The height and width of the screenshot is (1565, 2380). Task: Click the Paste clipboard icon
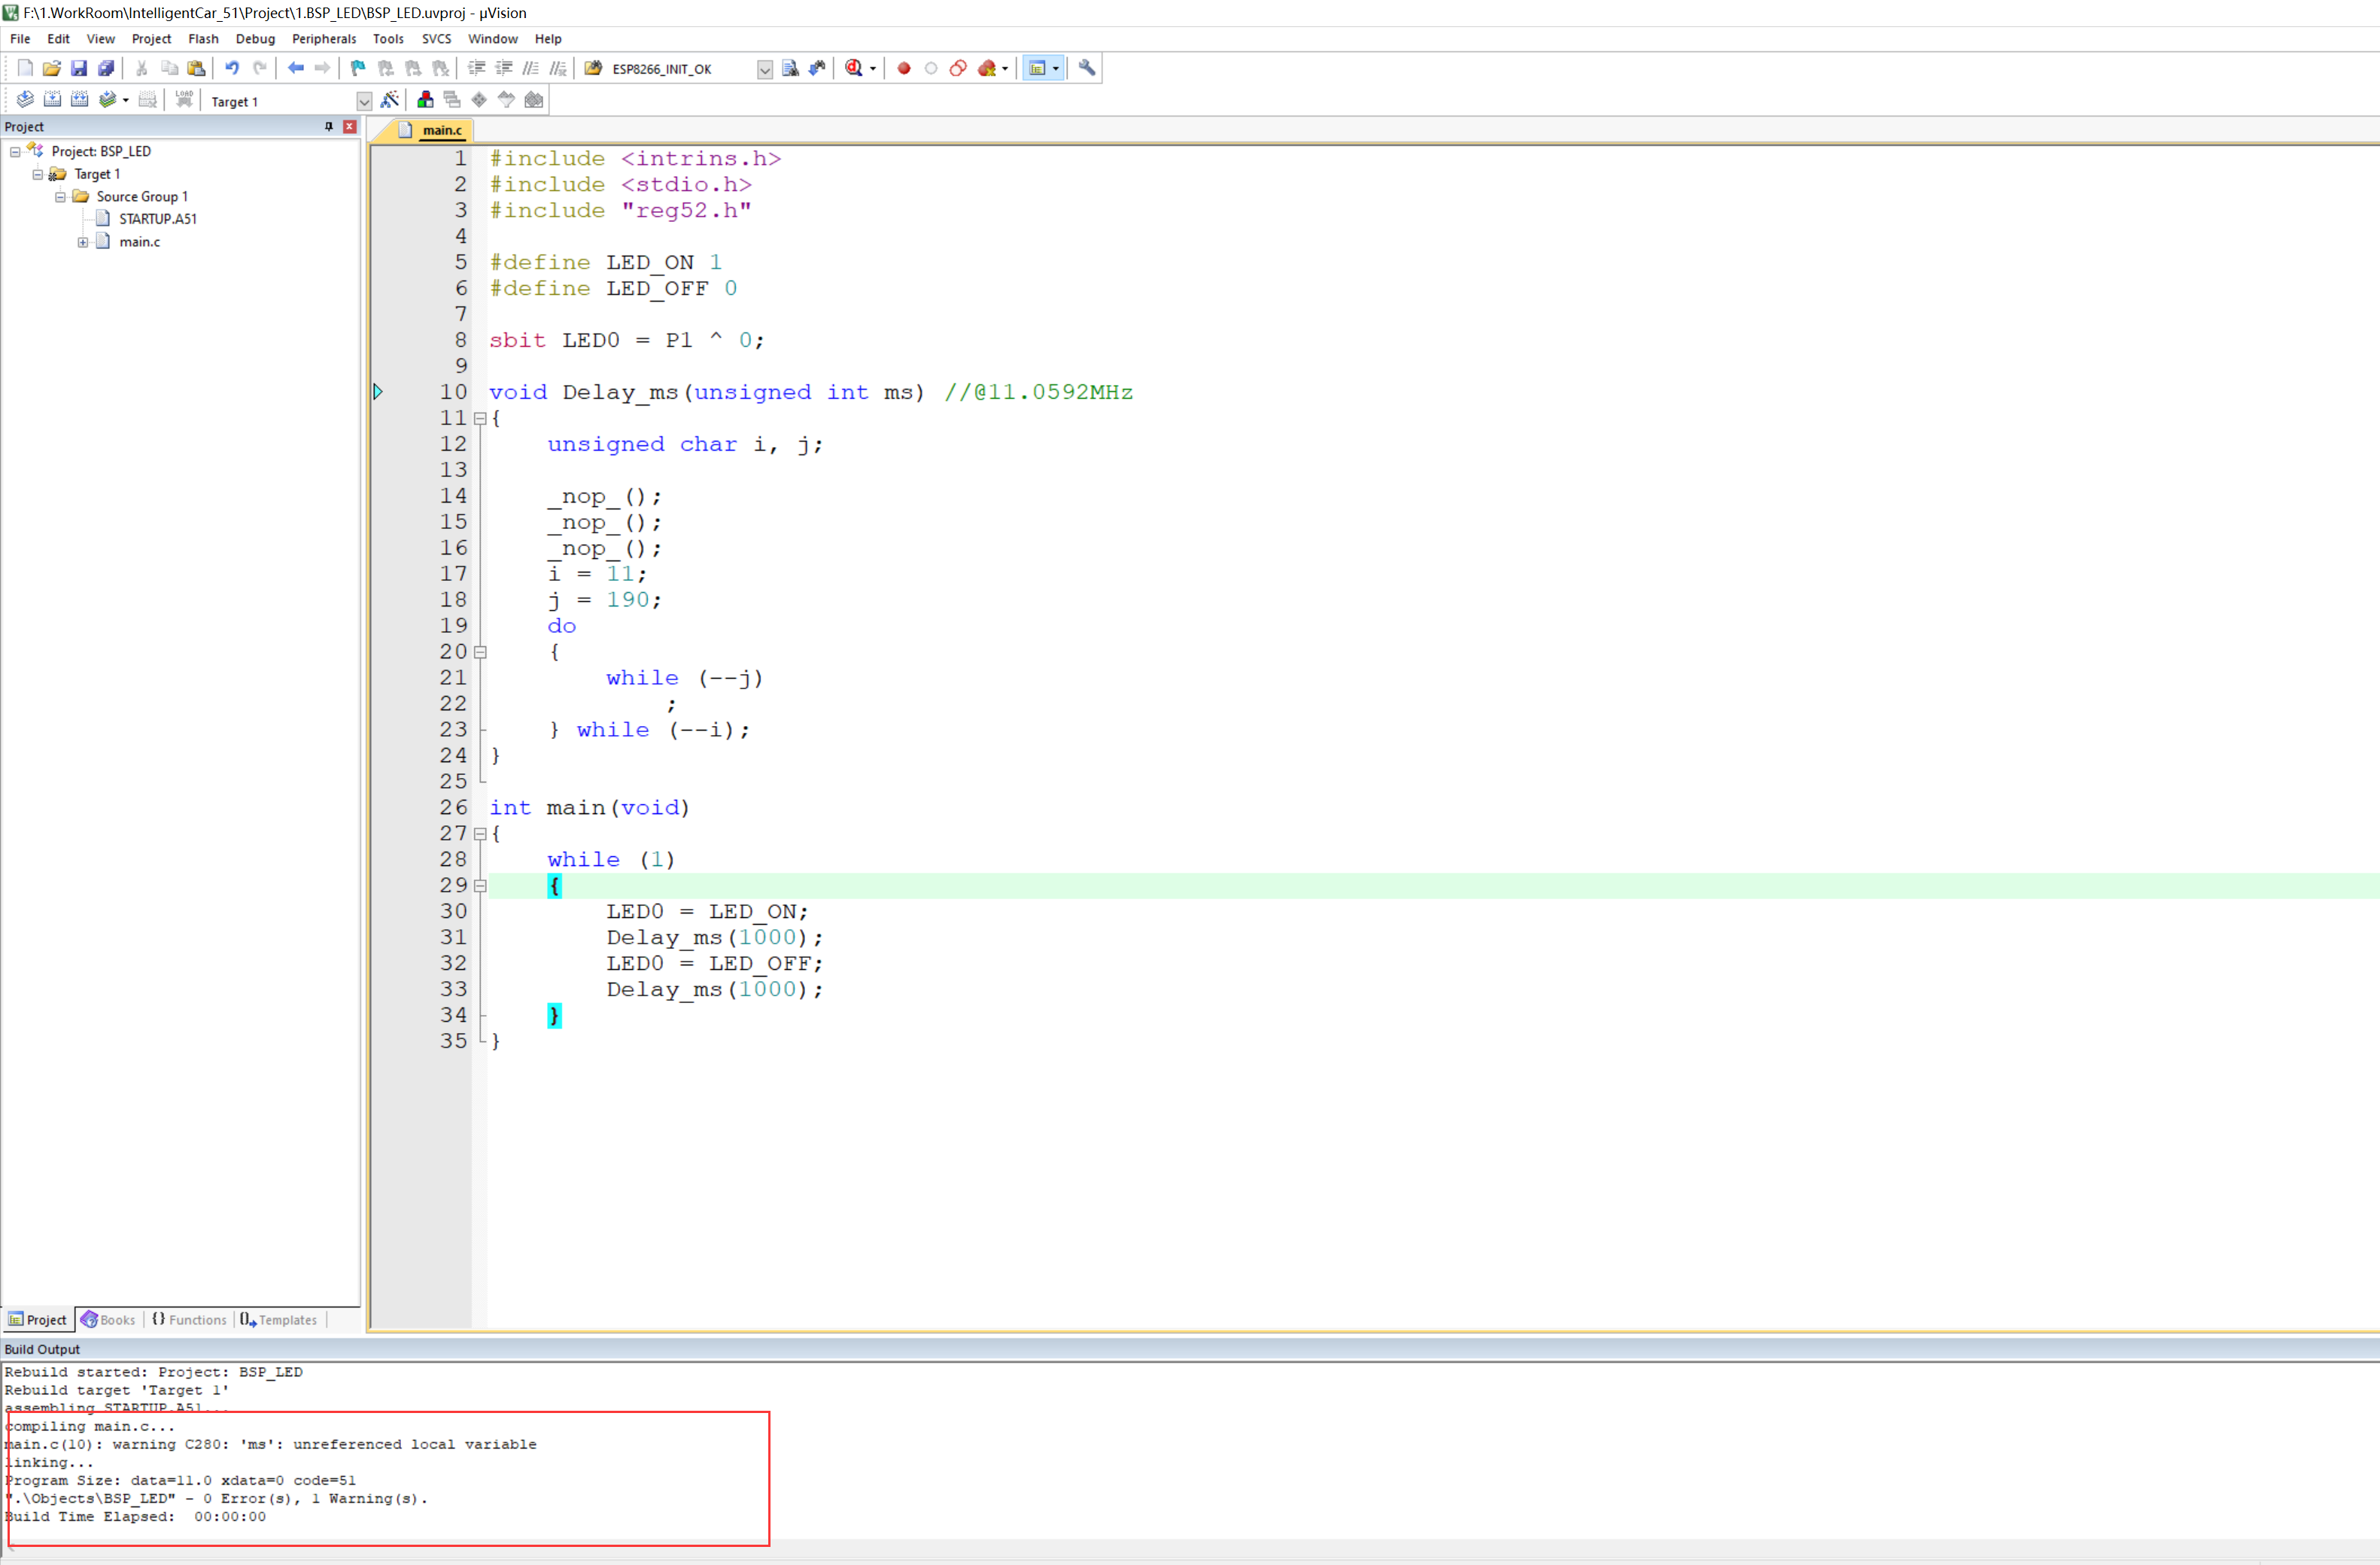tap(197, 68)
